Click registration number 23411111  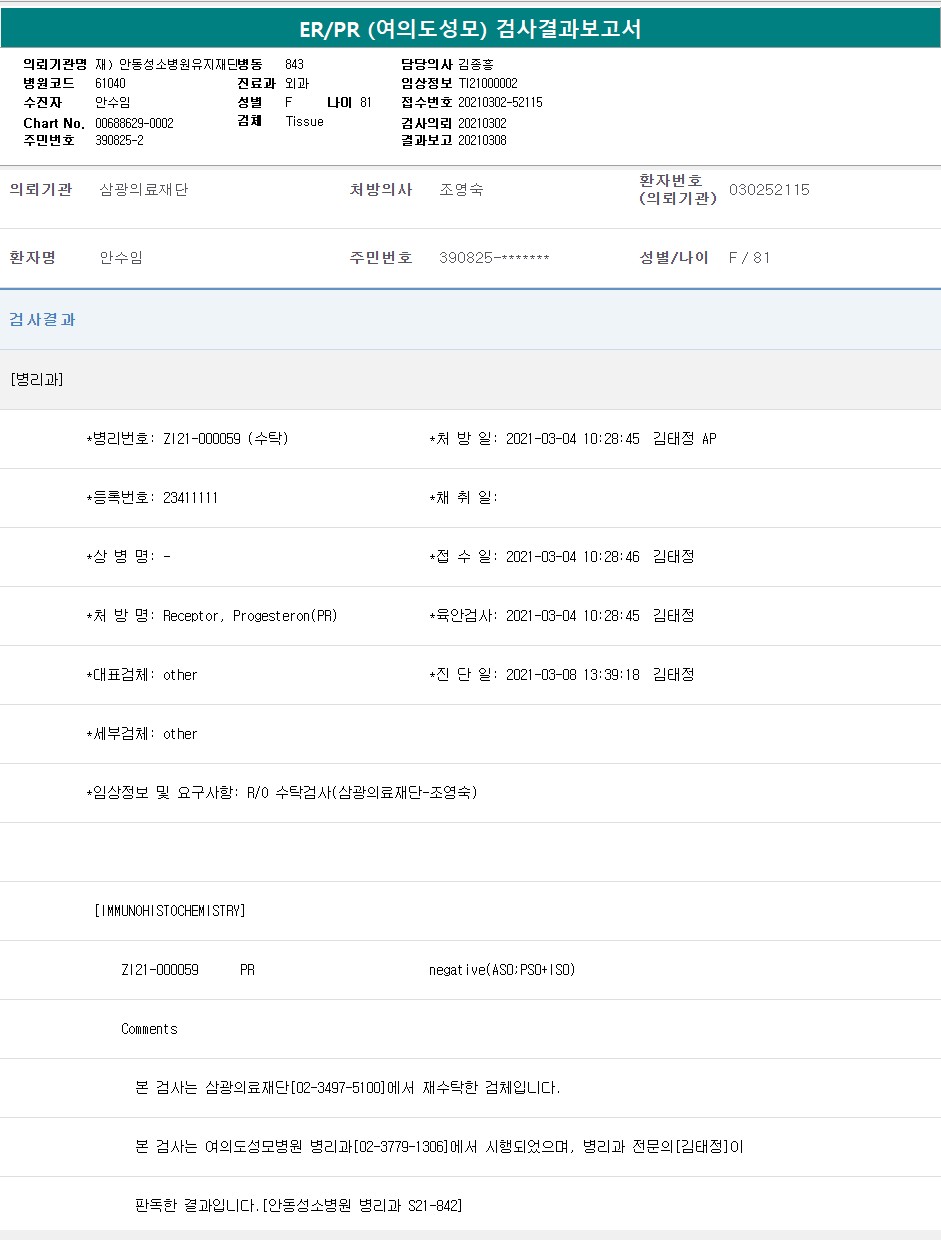point(190,498)
